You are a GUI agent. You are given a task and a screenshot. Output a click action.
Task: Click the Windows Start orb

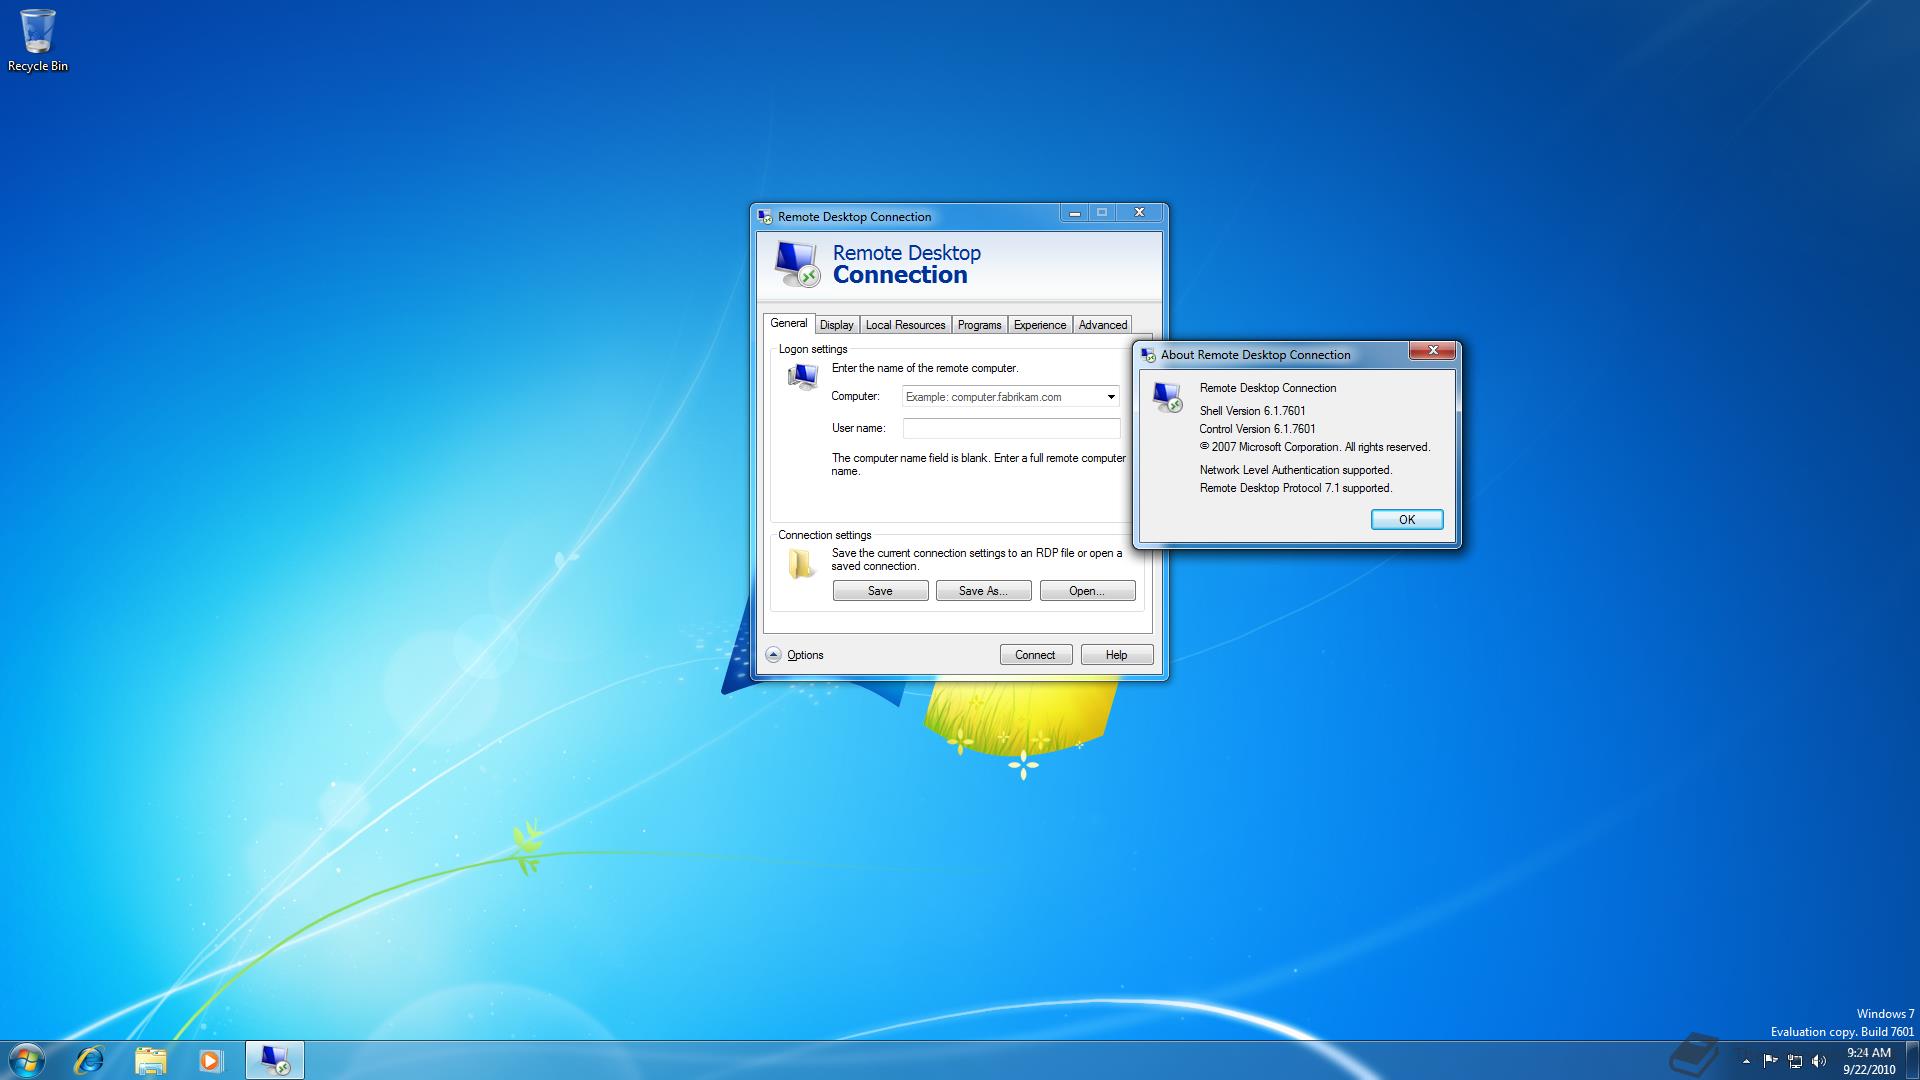[27, 1060]
